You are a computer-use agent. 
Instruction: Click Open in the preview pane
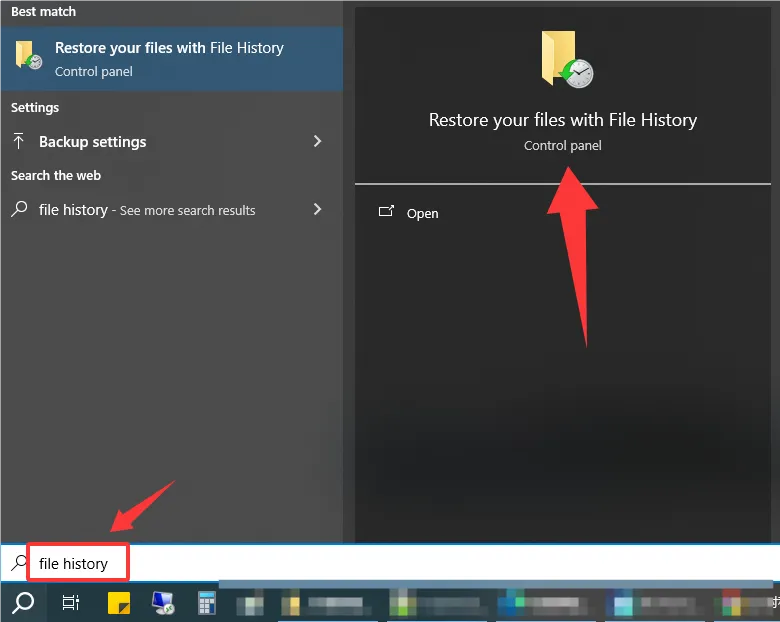coord(422,213)
